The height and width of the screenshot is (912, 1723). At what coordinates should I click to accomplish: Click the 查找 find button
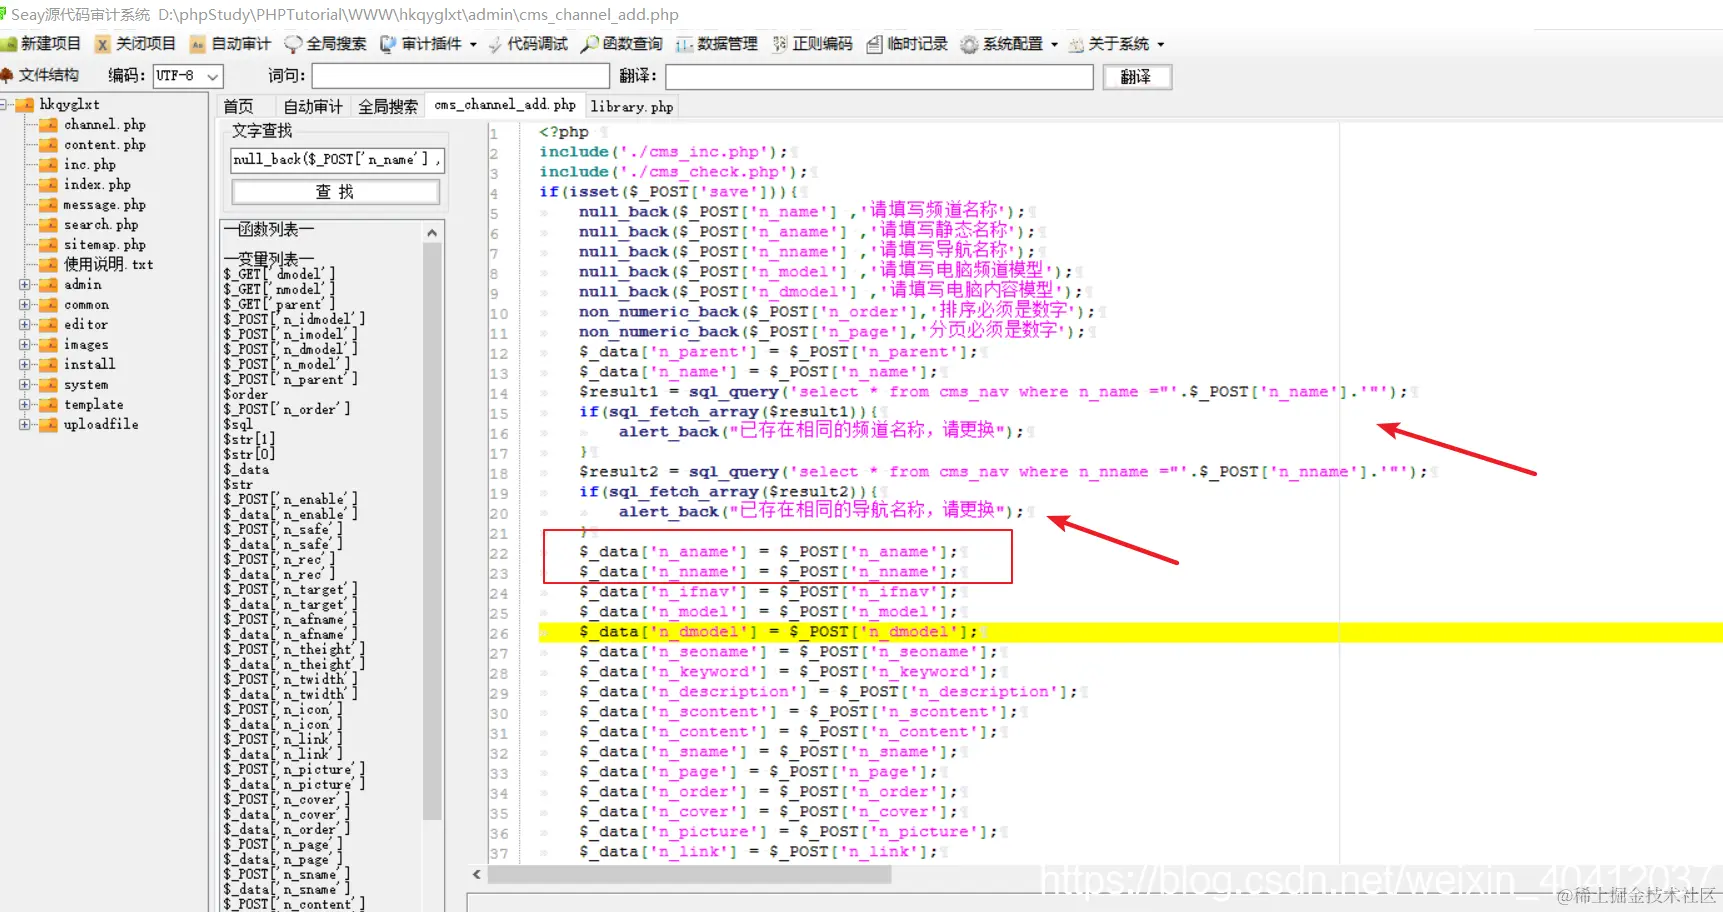pyautogui.click(x=335, y=191)
